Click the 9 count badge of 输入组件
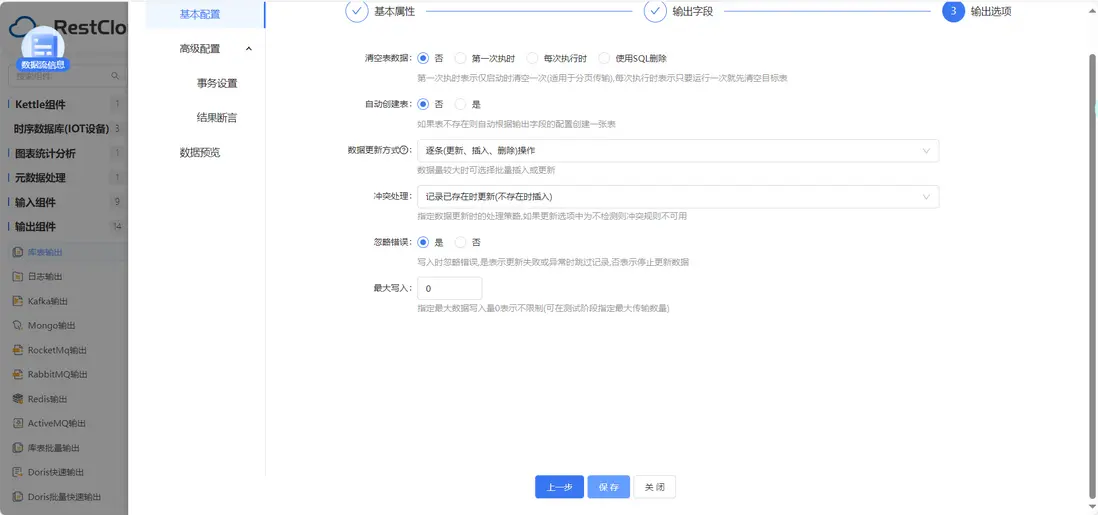This screenshot has width=1098, height=515. (x=117, y=202)
